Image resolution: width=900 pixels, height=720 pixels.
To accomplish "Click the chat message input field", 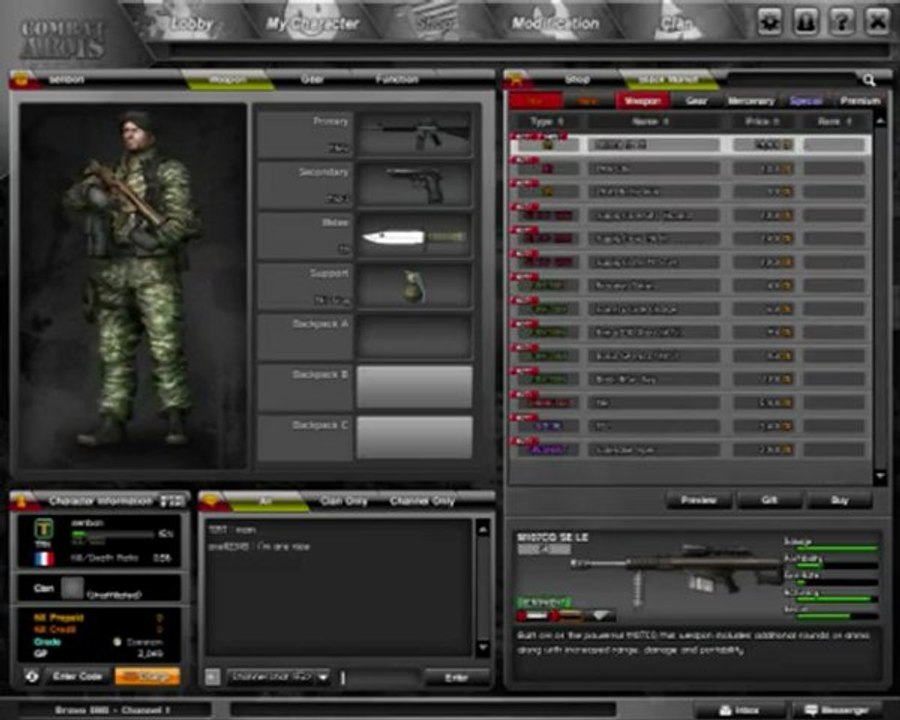I will (379, 678).
